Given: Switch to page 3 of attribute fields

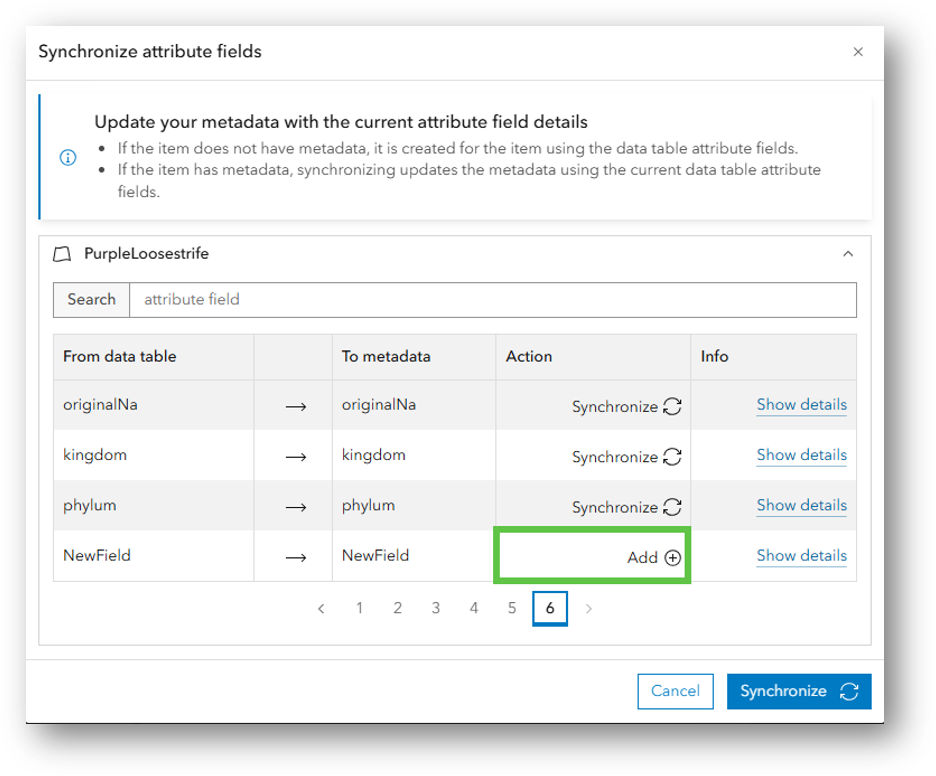Looking at the screenshot, I should tap(436, 608).
